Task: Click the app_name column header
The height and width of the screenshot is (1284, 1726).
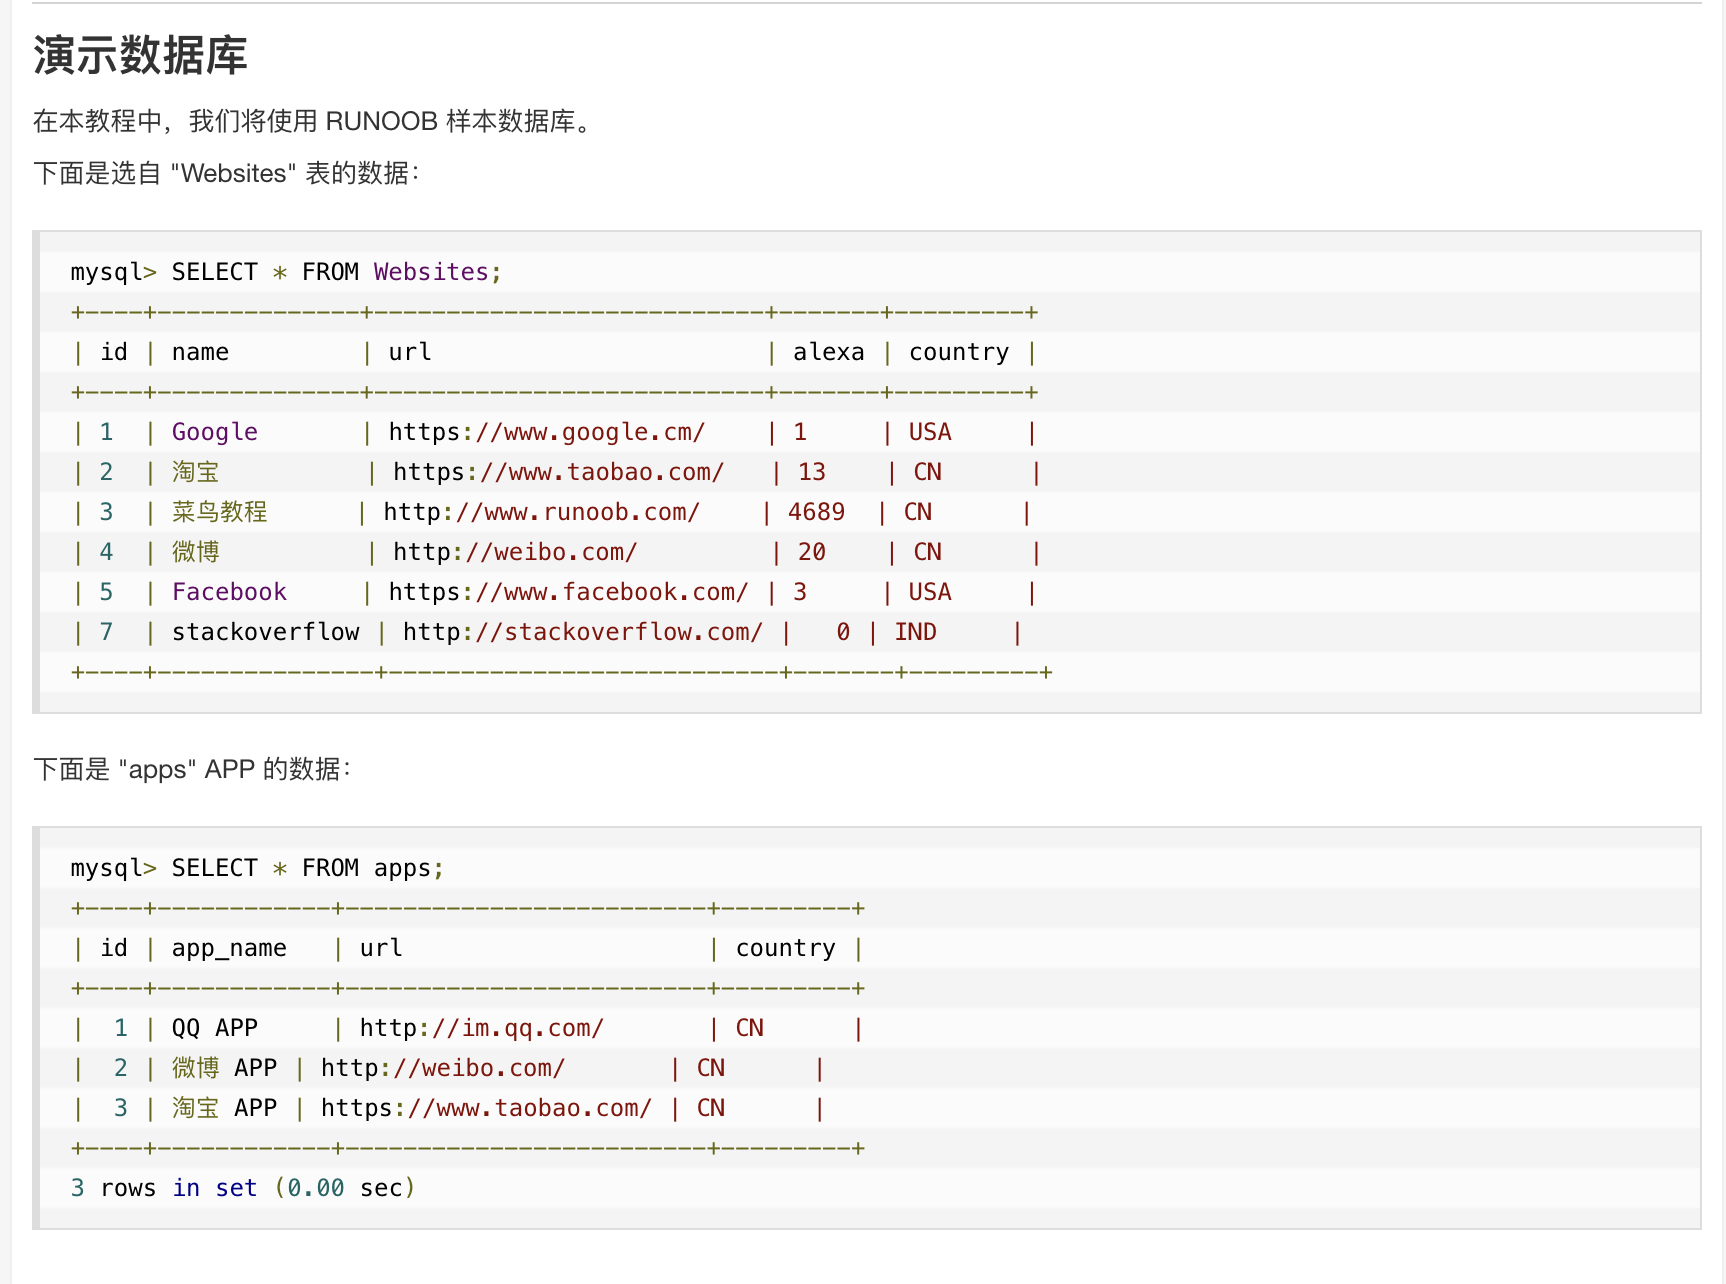Action: tap(229, 948)
